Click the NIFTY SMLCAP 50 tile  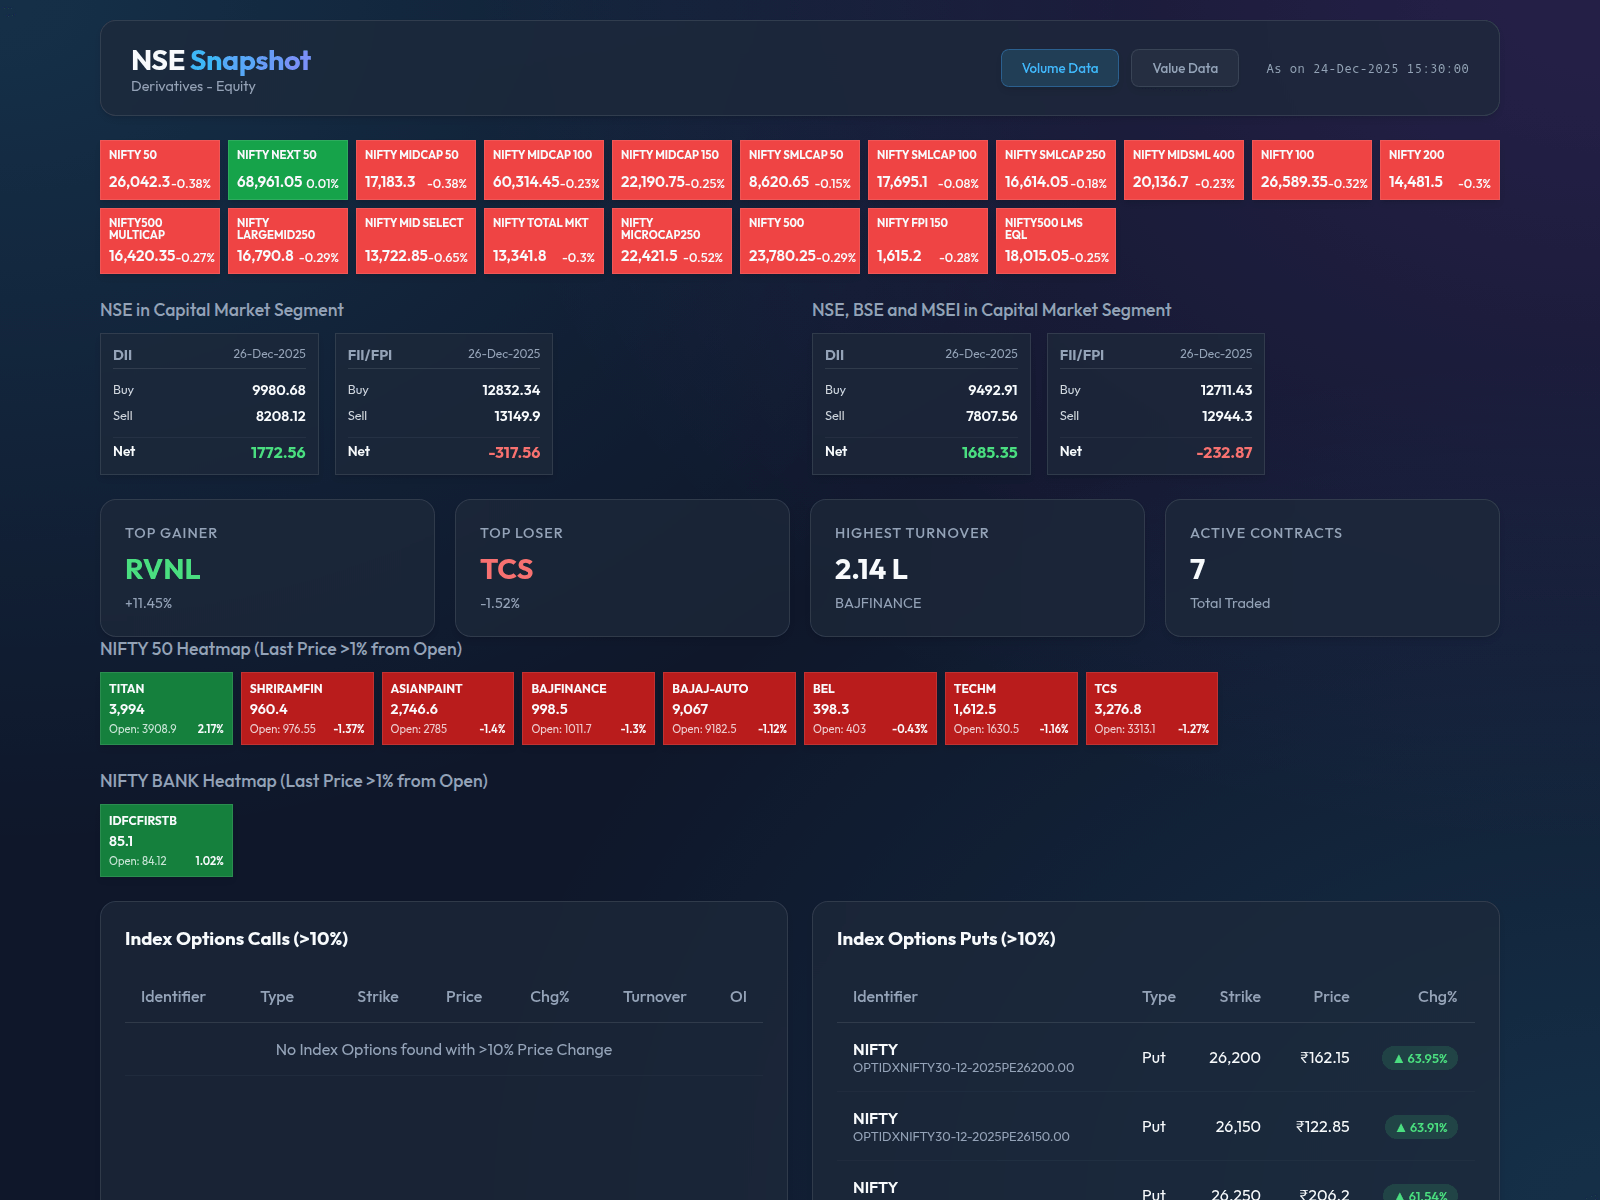(x=800, y=170)
